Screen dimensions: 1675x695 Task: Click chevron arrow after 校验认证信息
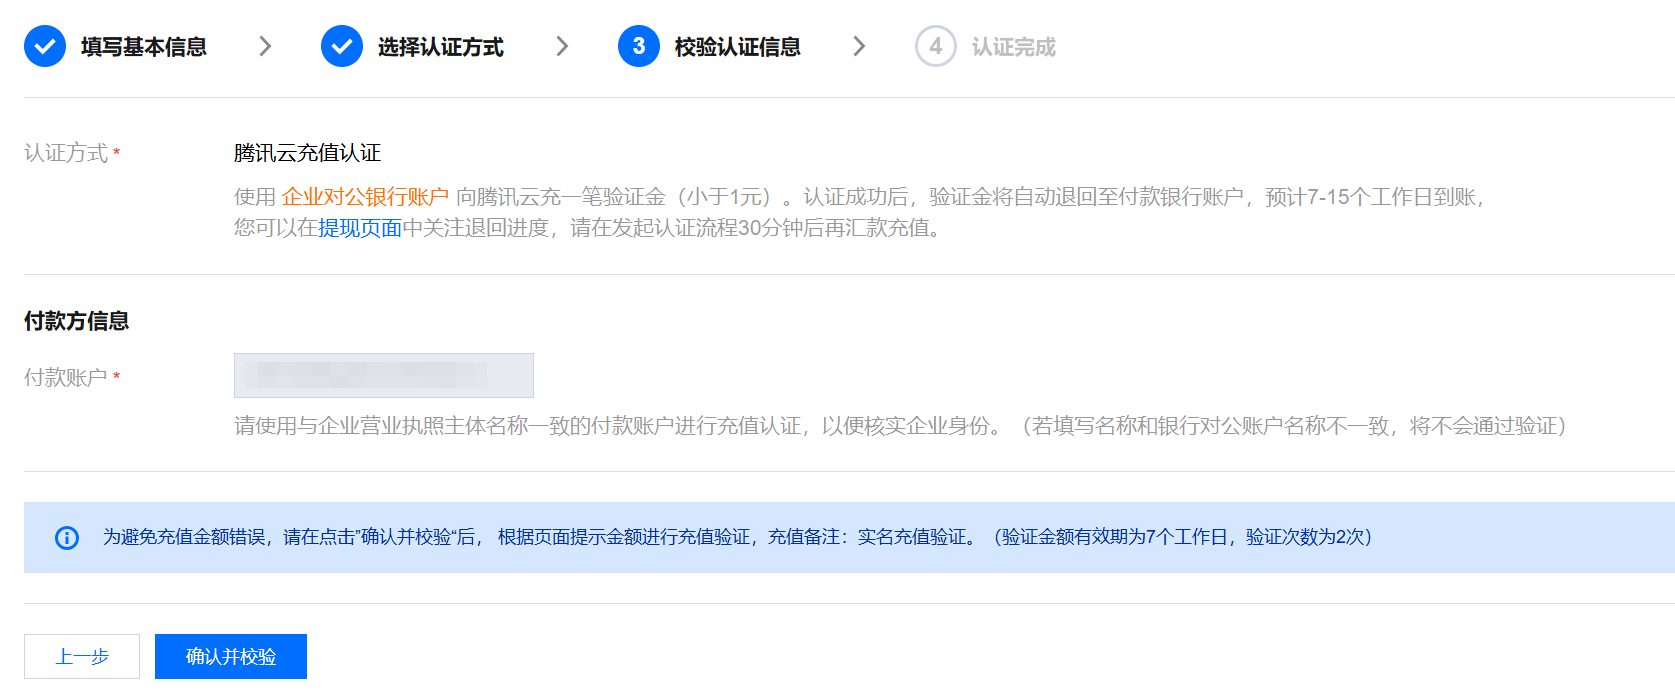(859, 46)
